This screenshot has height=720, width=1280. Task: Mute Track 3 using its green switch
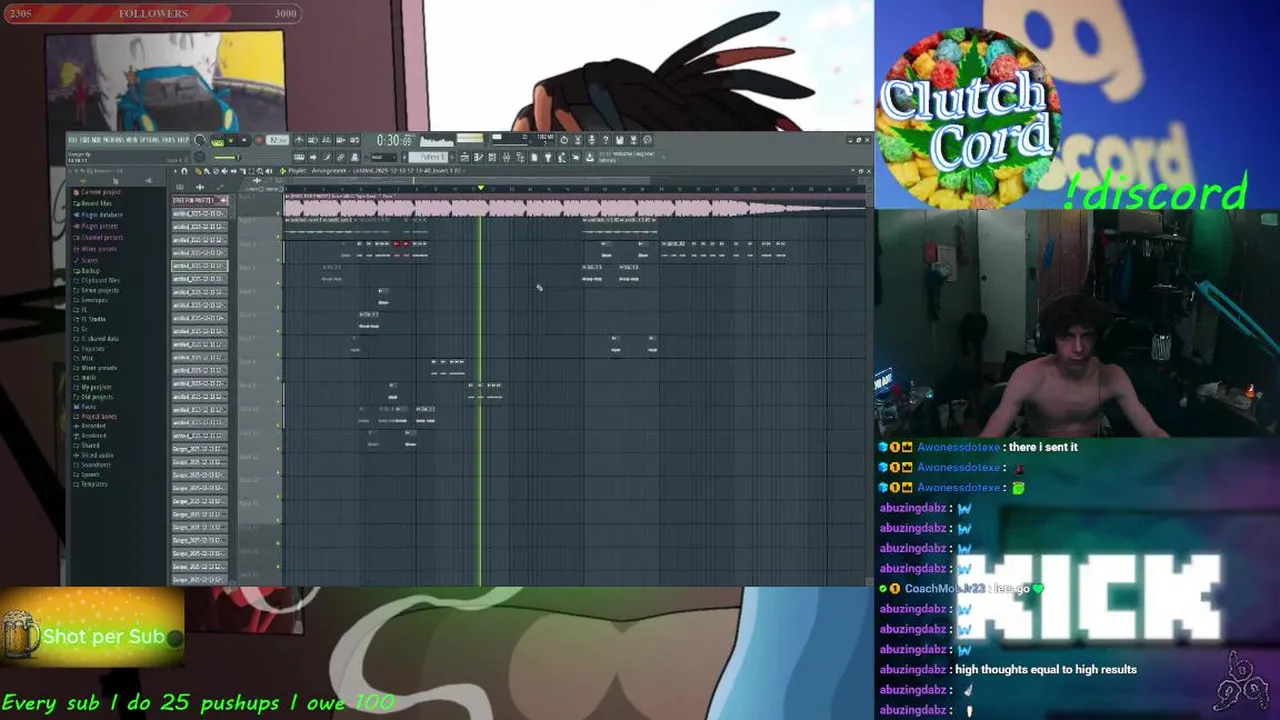tap(278, 260)
